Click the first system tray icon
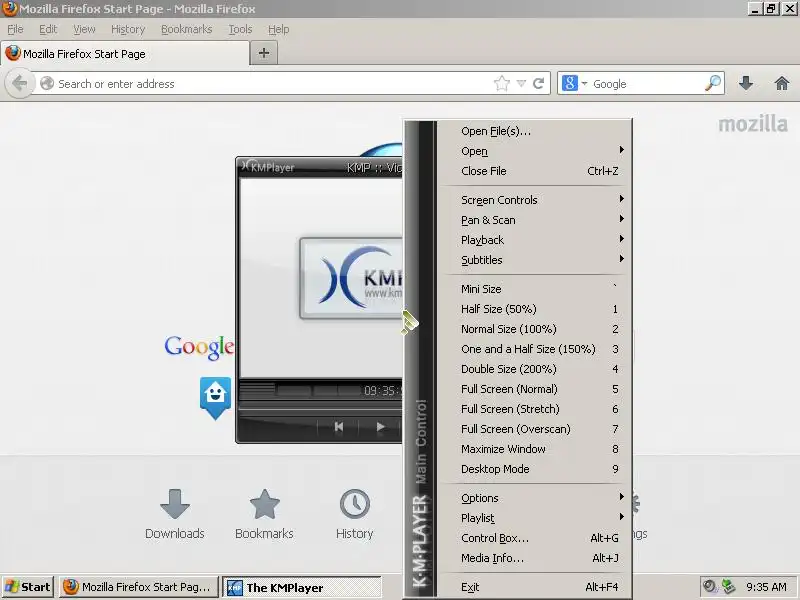This screenshot has width=800, height=600. 709,587
